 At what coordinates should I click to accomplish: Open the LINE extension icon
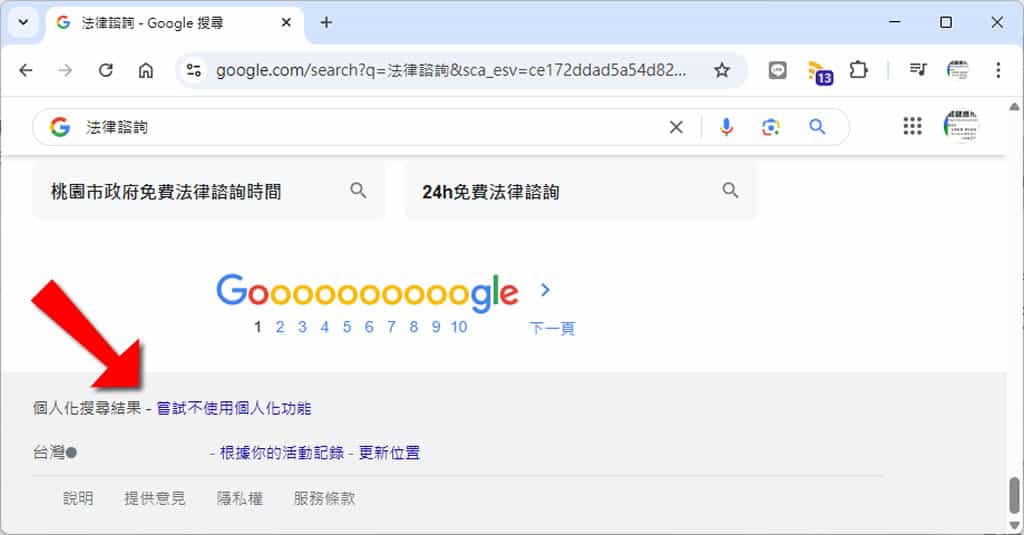click(777, 70)
